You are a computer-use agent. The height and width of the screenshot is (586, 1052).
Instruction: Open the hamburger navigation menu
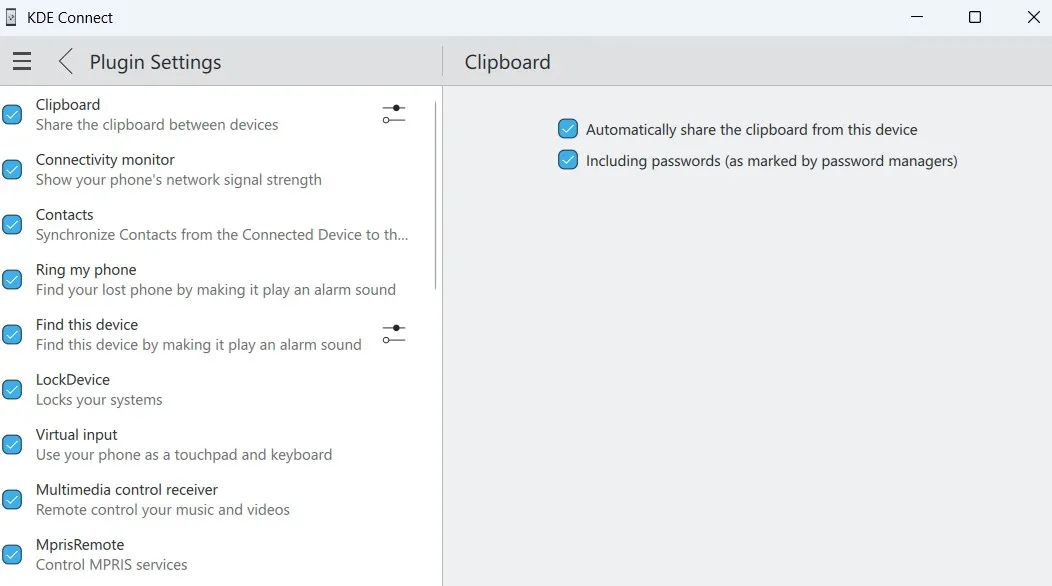pos(21,61)
